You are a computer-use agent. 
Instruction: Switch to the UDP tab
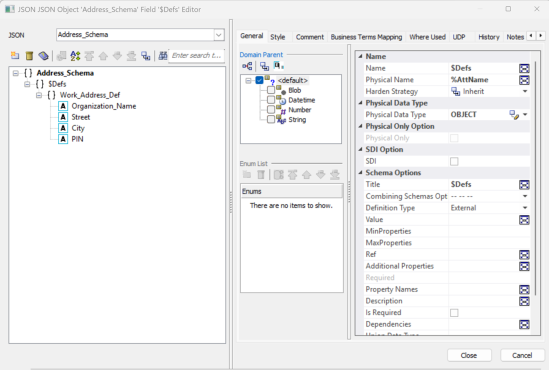pyautogui.click(x=459, y=37)
